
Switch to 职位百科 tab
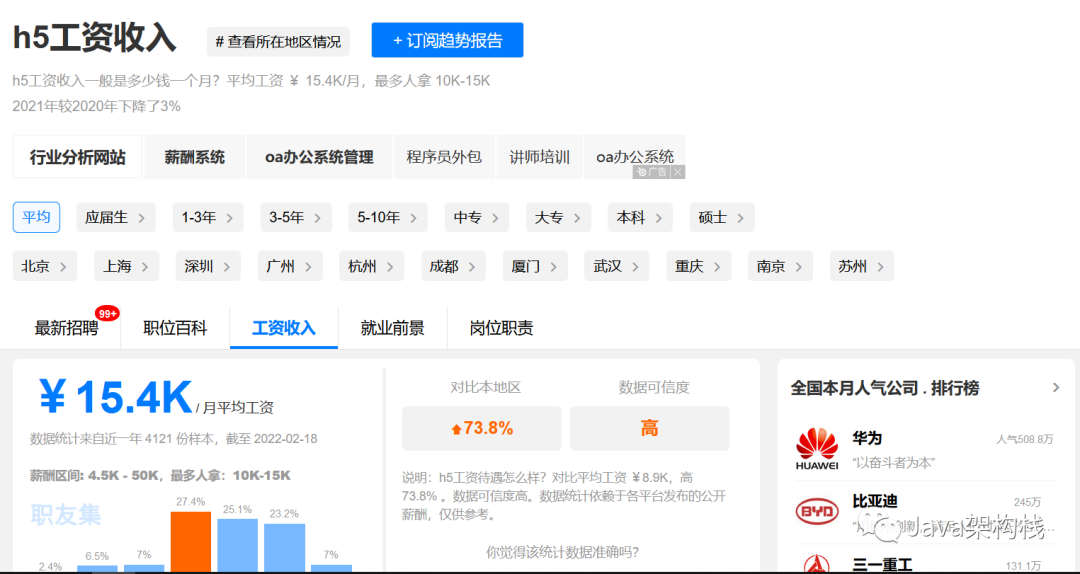[175, 328]
